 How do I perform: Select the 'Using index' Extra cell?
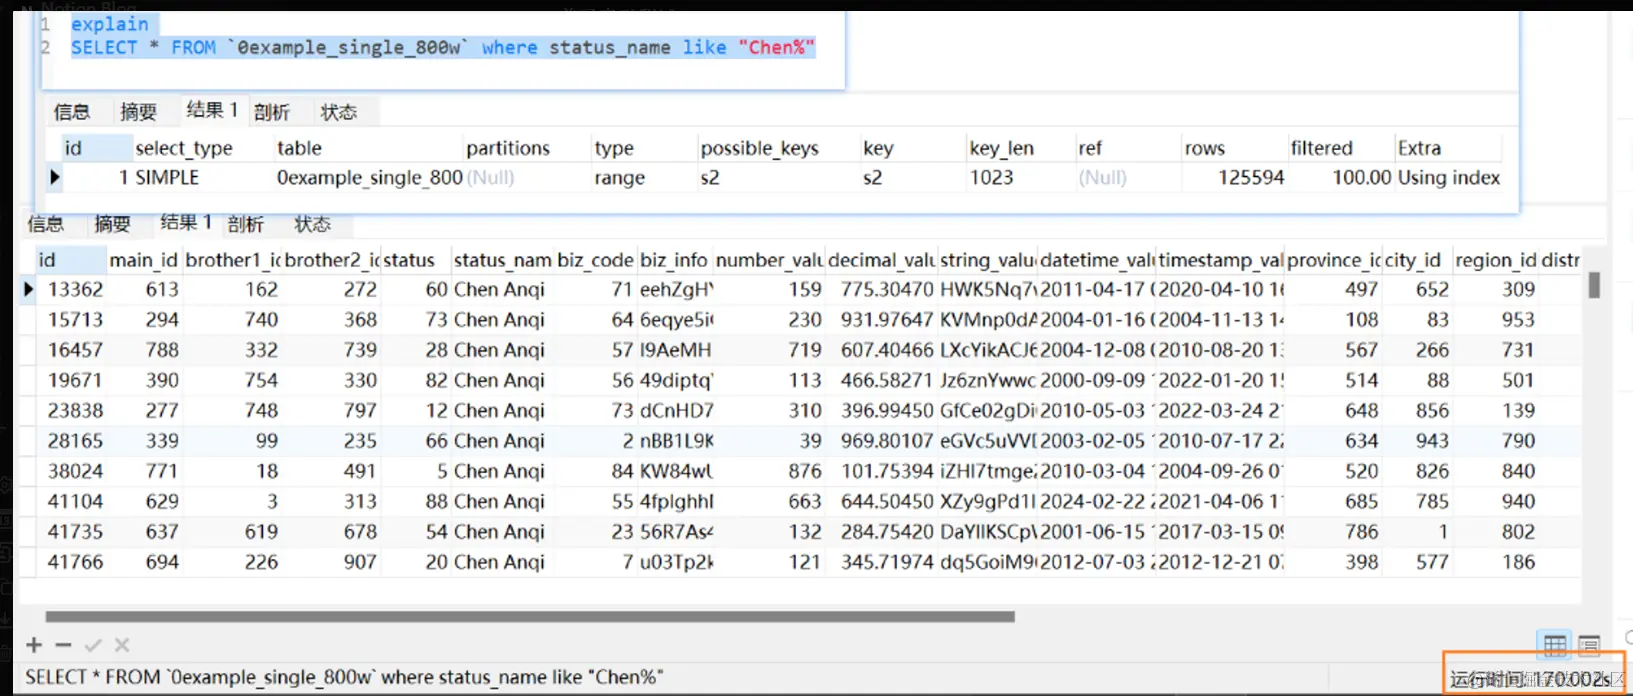(x=1448, y=178)
